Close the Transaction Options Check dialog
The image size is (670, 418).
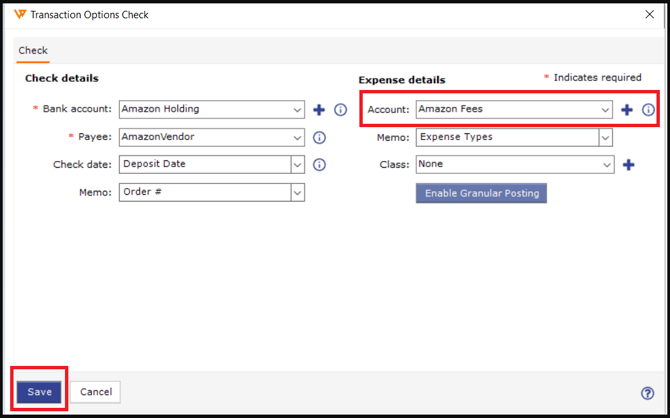coord(649,15)
